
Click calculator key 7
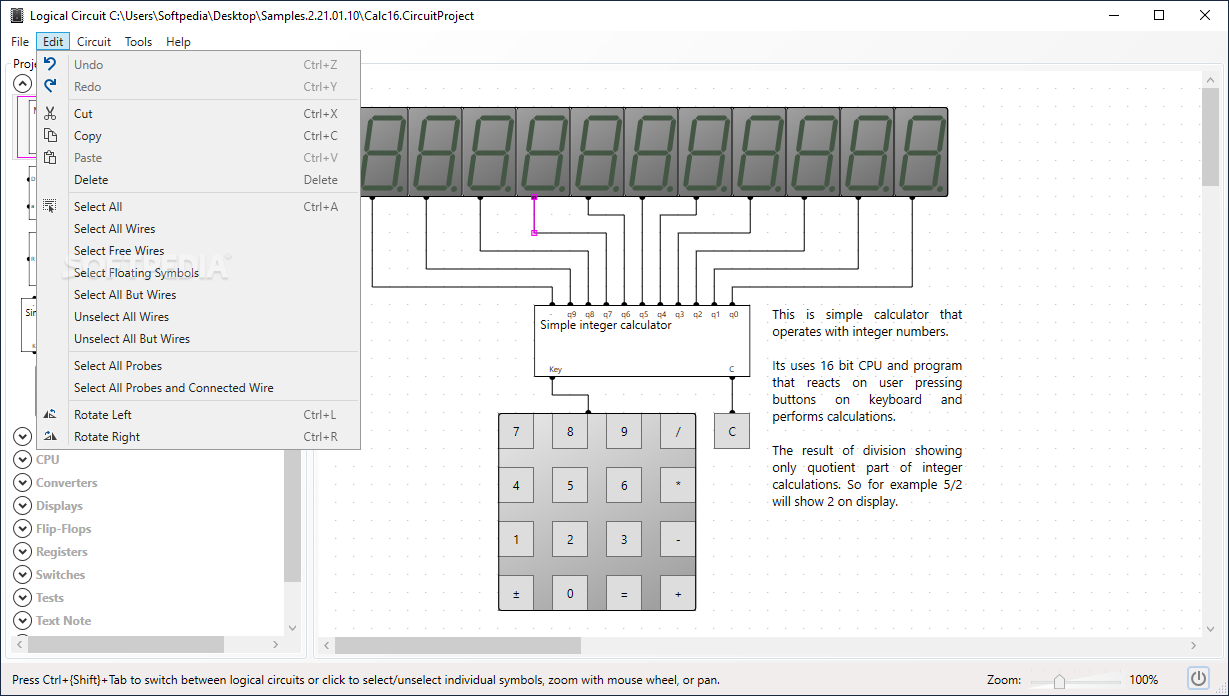516,432
